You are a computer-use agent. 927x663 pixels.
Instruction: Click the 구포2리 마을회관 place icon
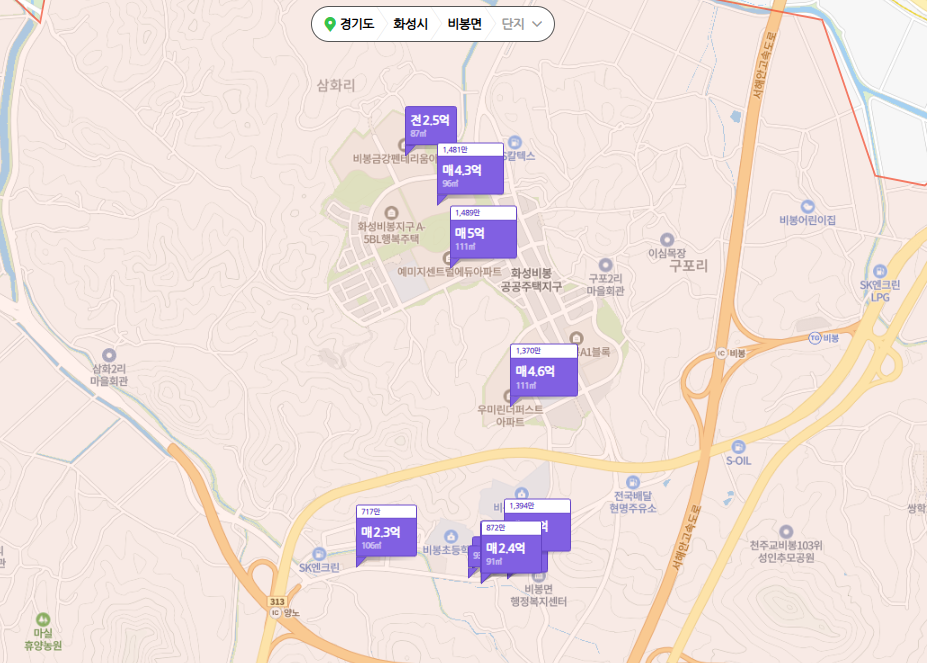click(605, 264)
